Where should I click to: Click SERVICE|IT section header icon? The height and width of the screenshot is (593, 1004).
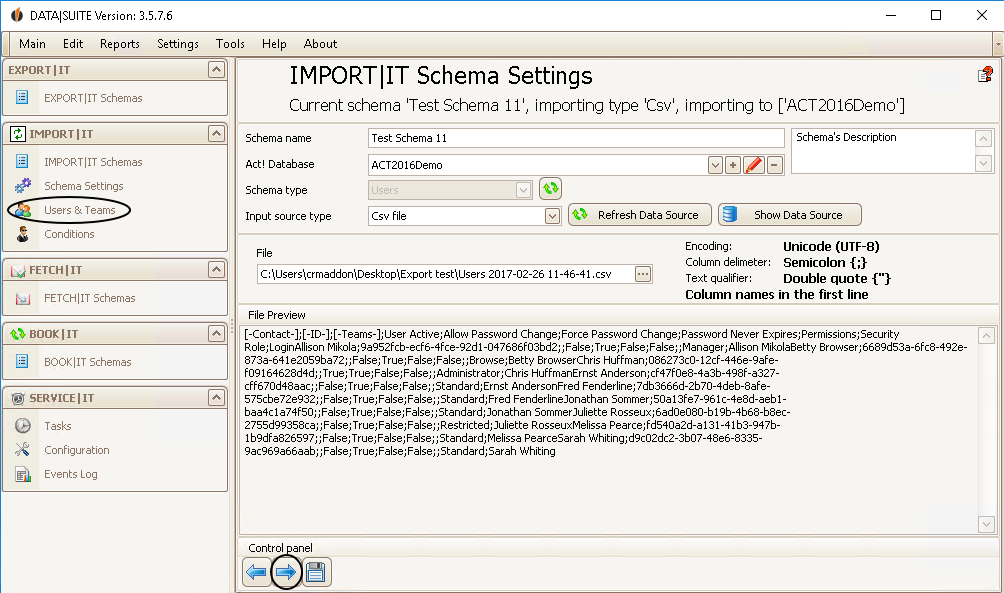tap(18, 398)
